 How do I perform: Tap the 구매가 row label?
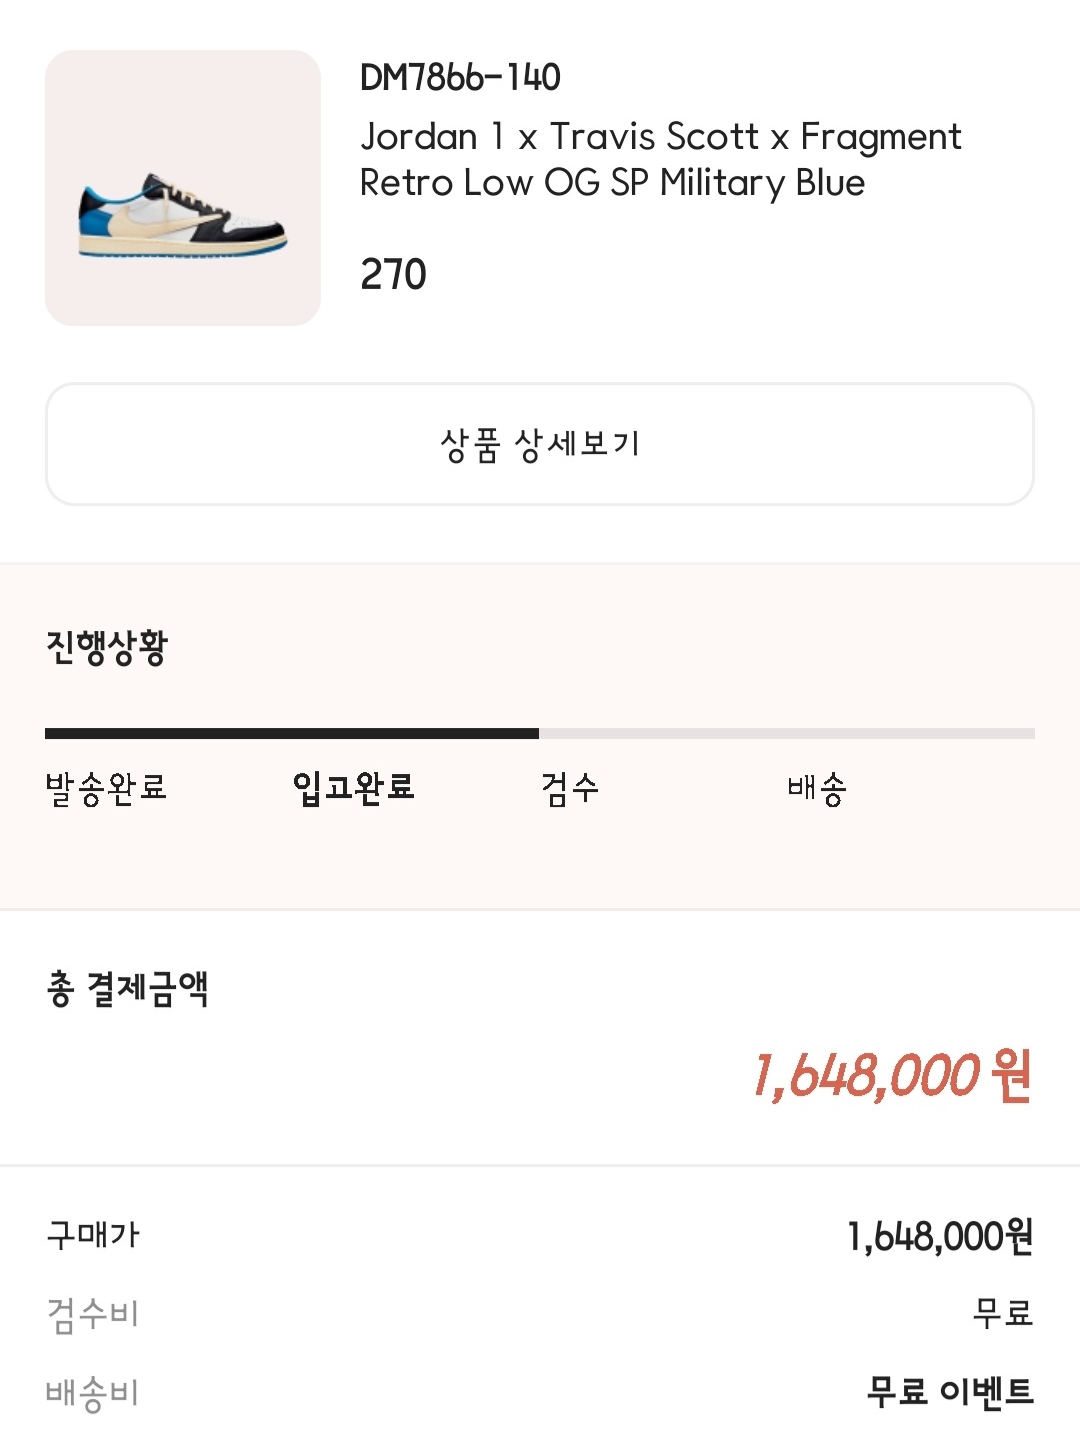click(93, 1235)
